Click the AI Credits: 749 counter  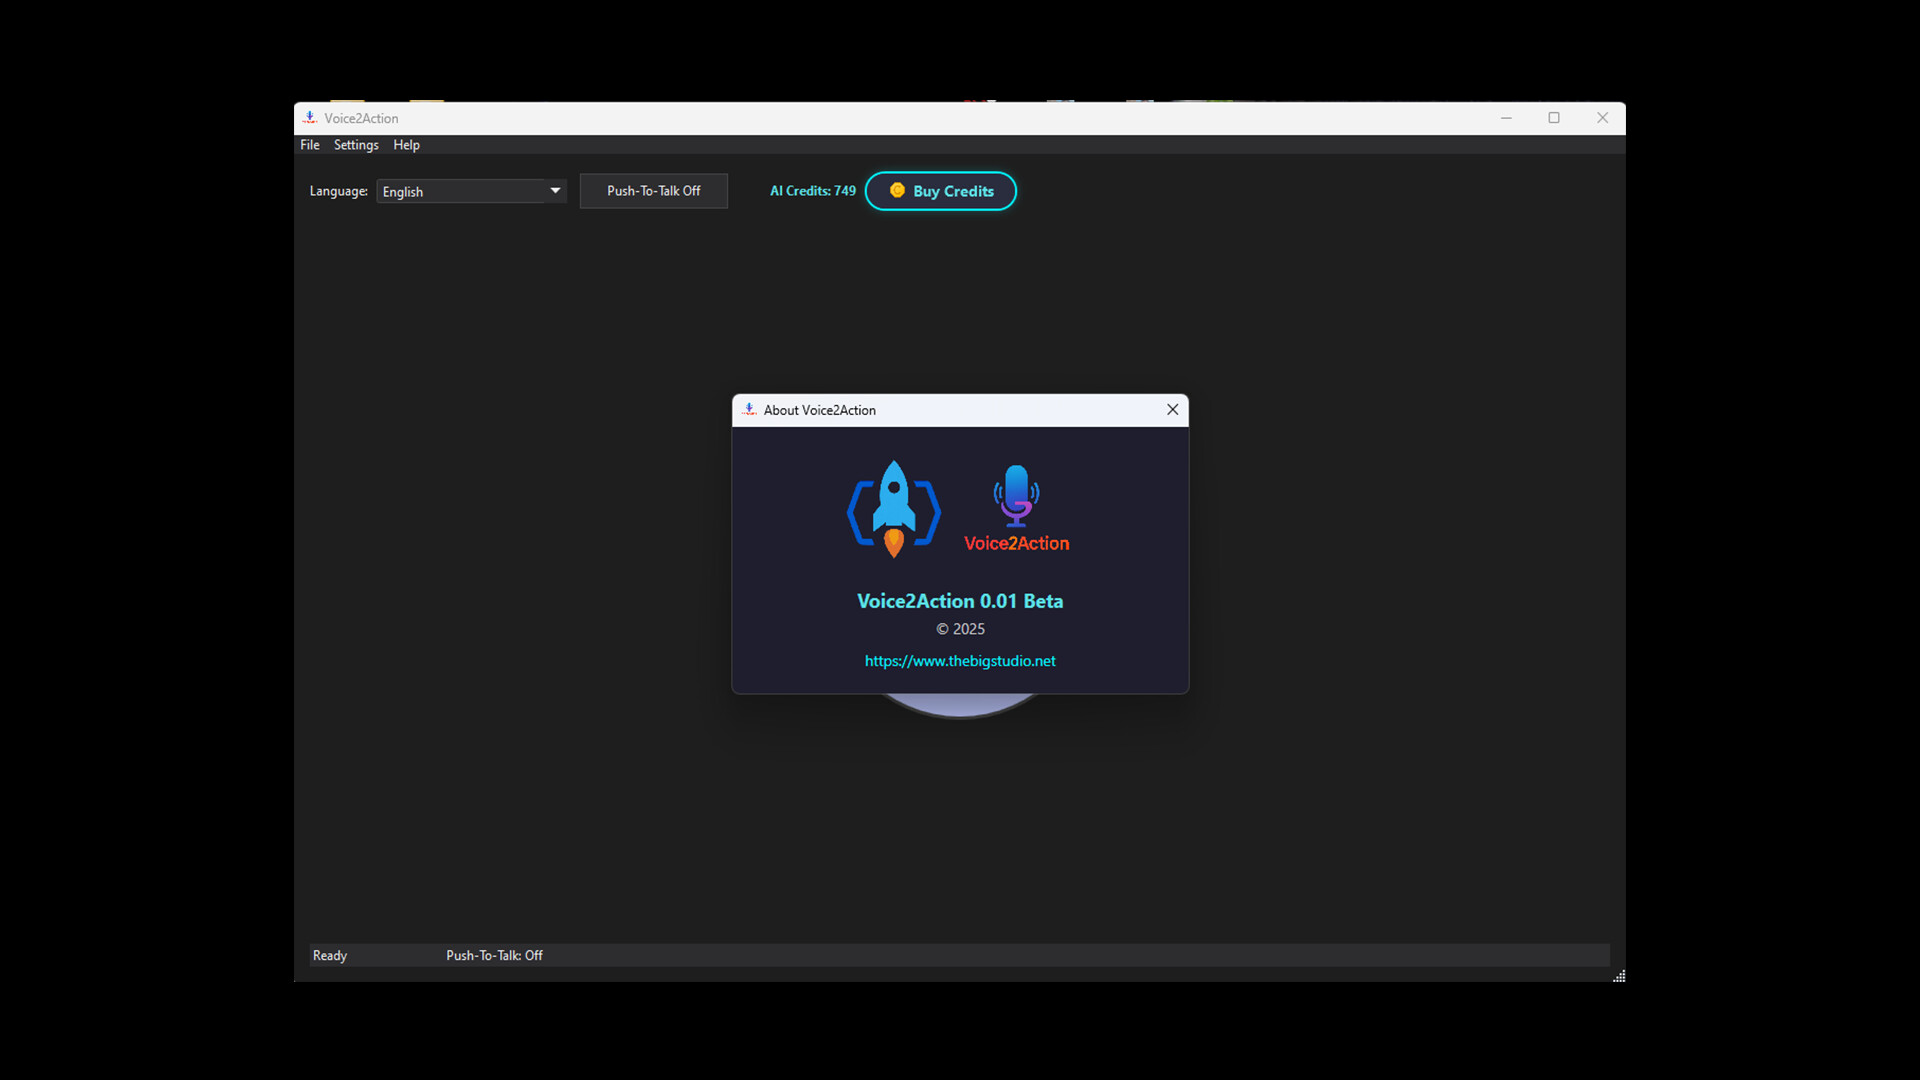(811, 191)
